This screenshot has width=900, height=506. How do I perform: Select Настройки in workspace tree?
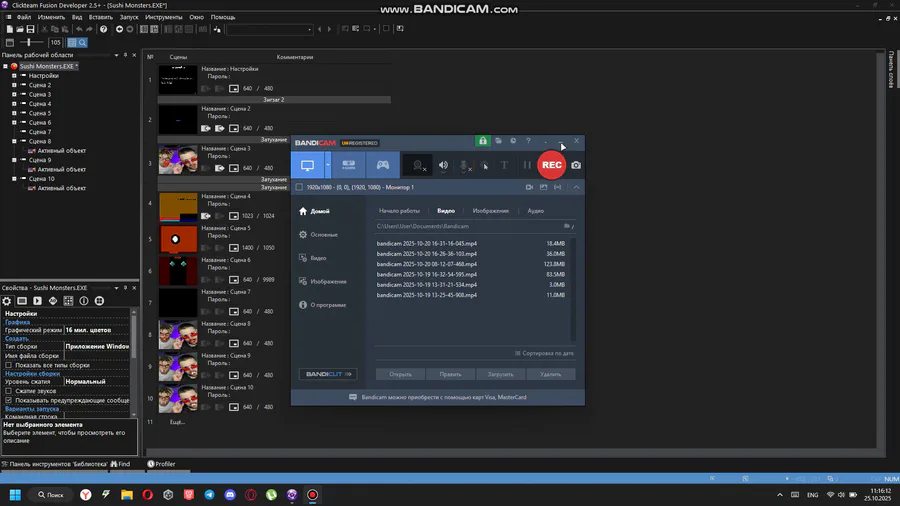[x=44, y=76]
